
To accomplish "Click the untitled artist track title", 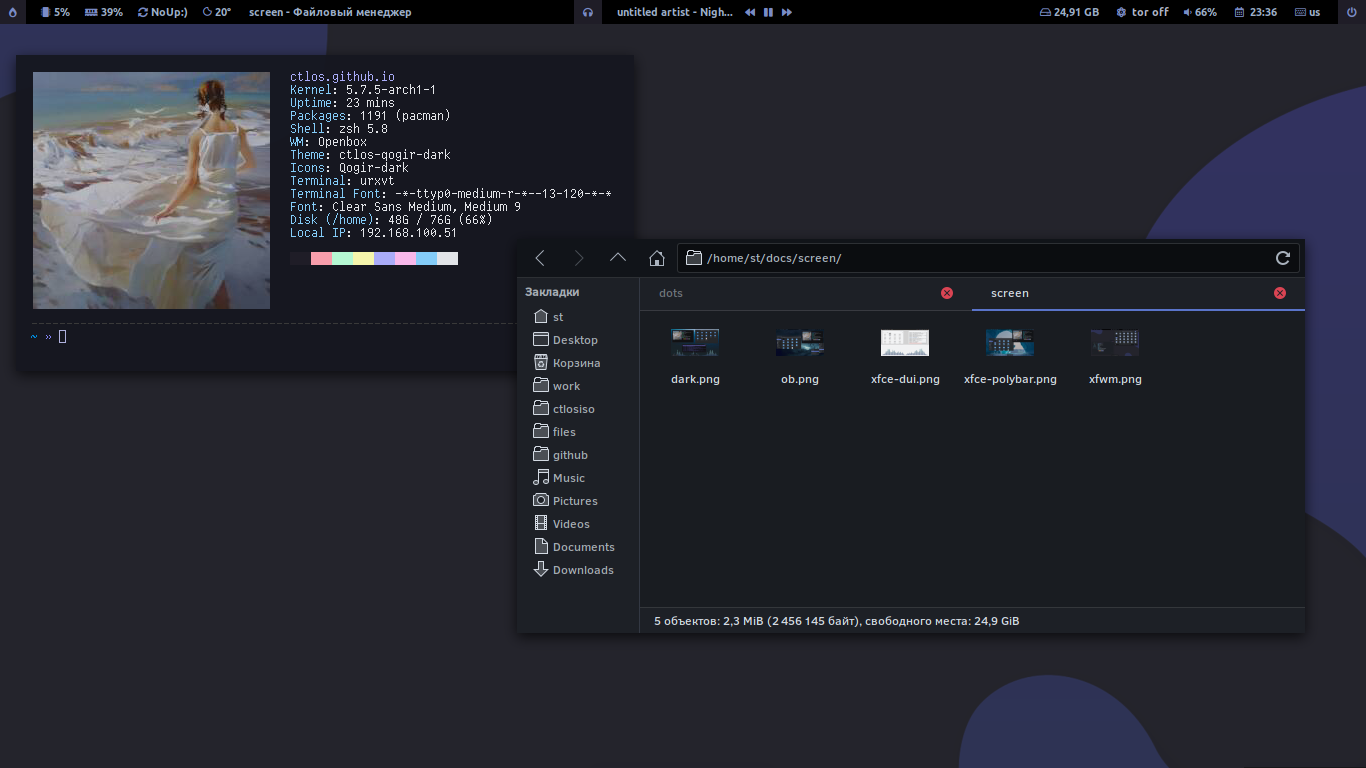I will pos(675,12).
